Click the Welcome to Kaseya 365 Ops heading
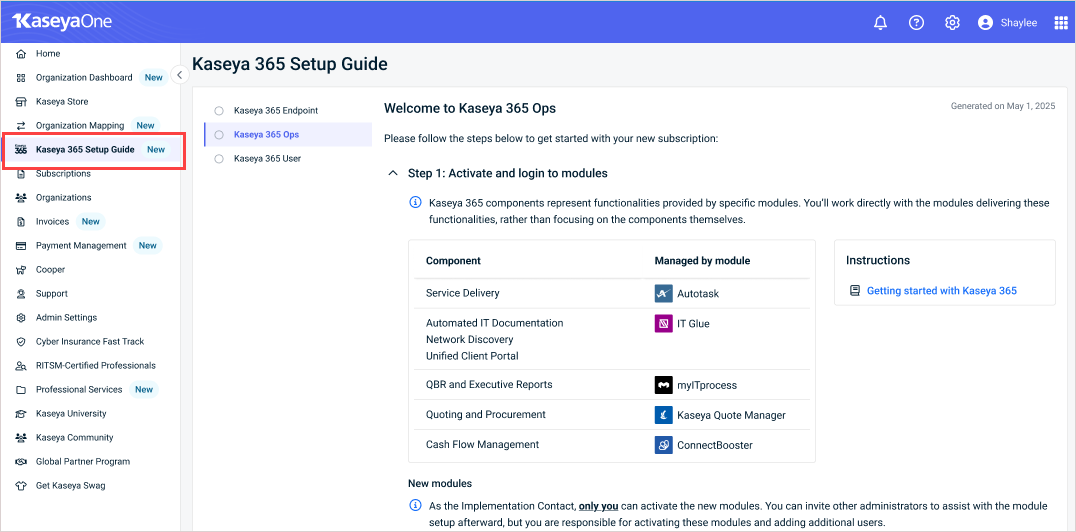This screenshot has width=1076, height=532. coord(470,108)
